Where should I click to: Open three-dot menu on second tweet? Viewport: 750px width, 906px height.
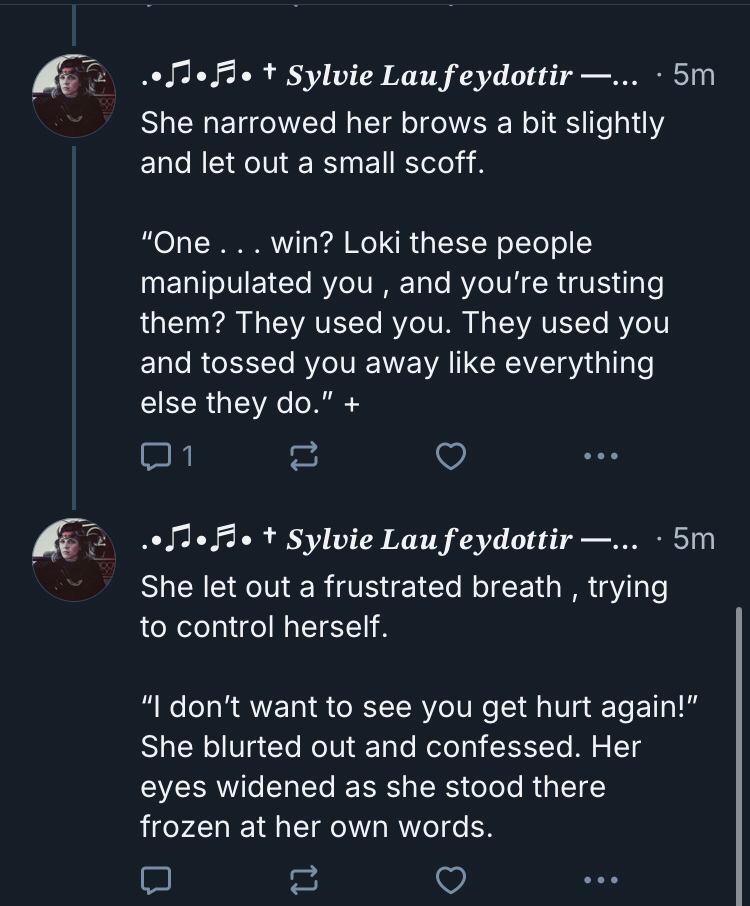tap(601, 880)
